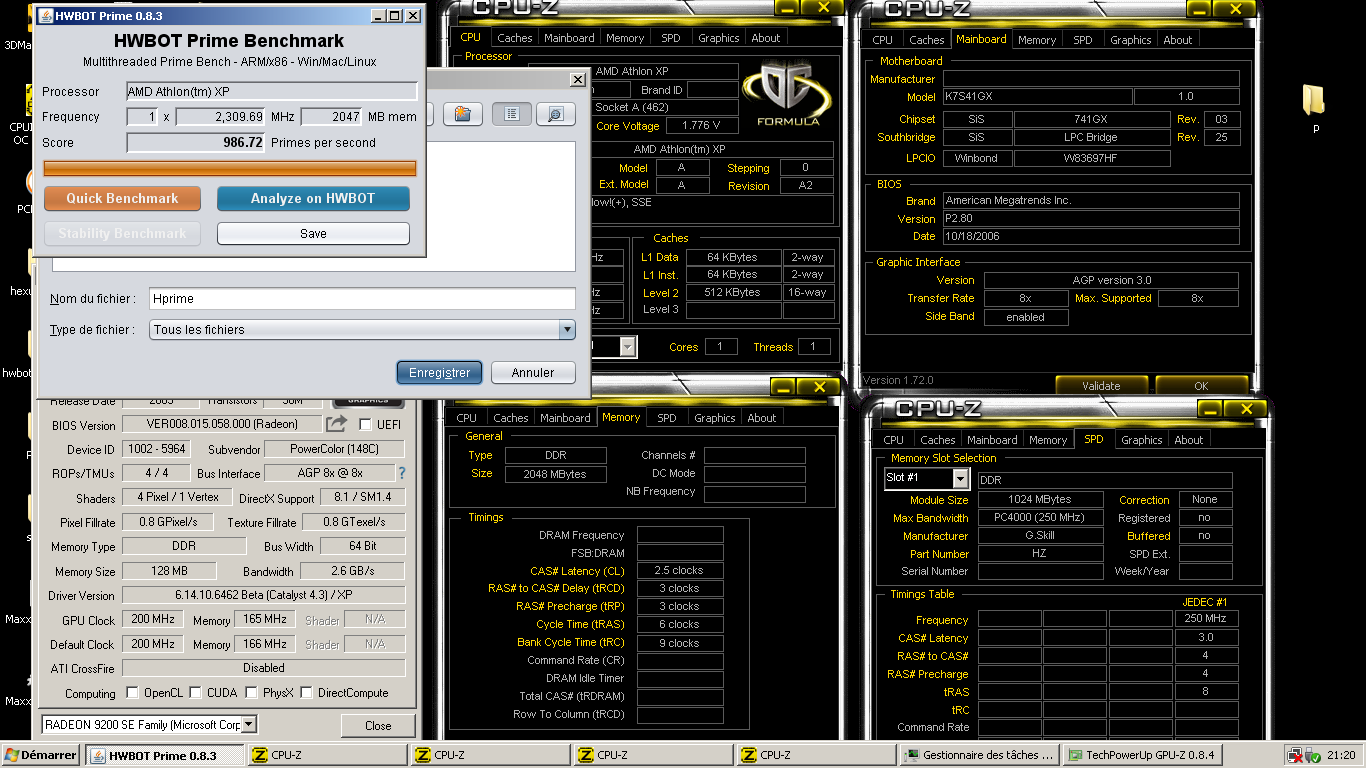Click the Bus Interface question mark in GPU-Z

tap(402, 473)
